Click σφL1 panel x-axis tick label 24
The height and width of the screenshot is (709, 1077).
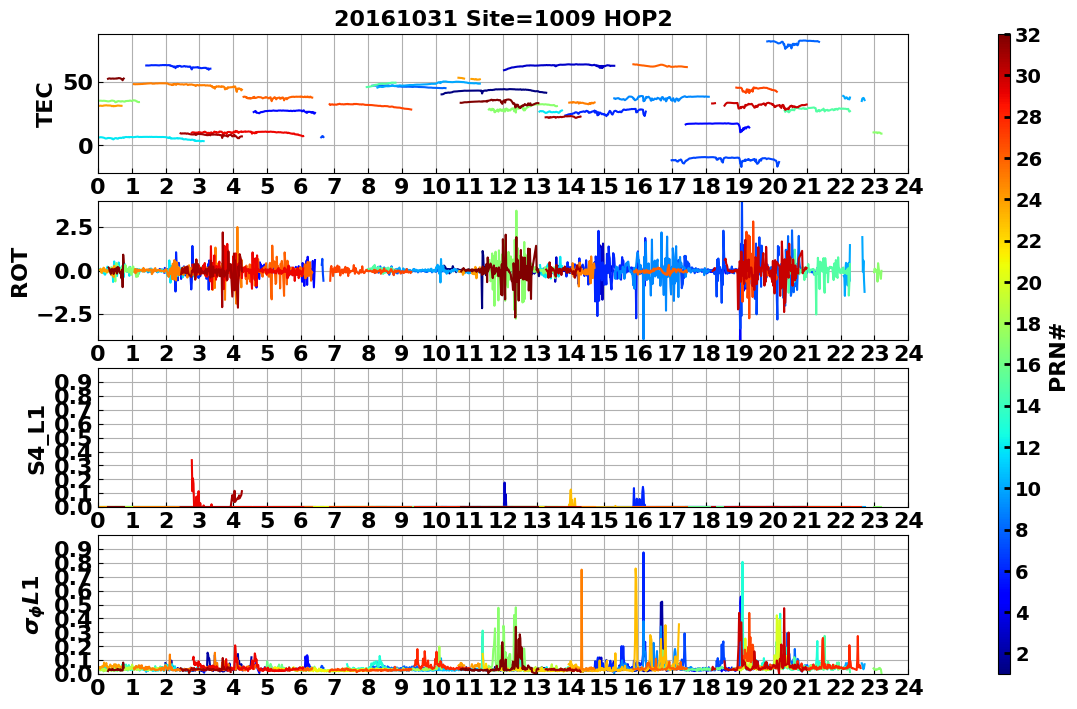[908, 688]
